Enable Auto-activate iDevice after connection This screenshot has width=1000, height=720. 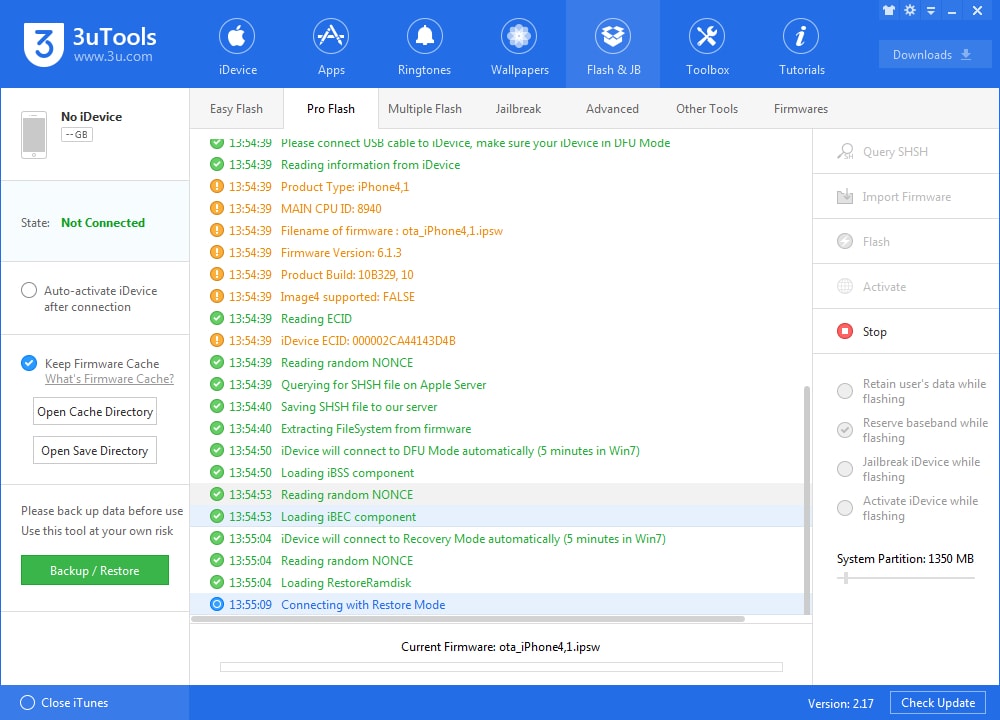(29, 290)
